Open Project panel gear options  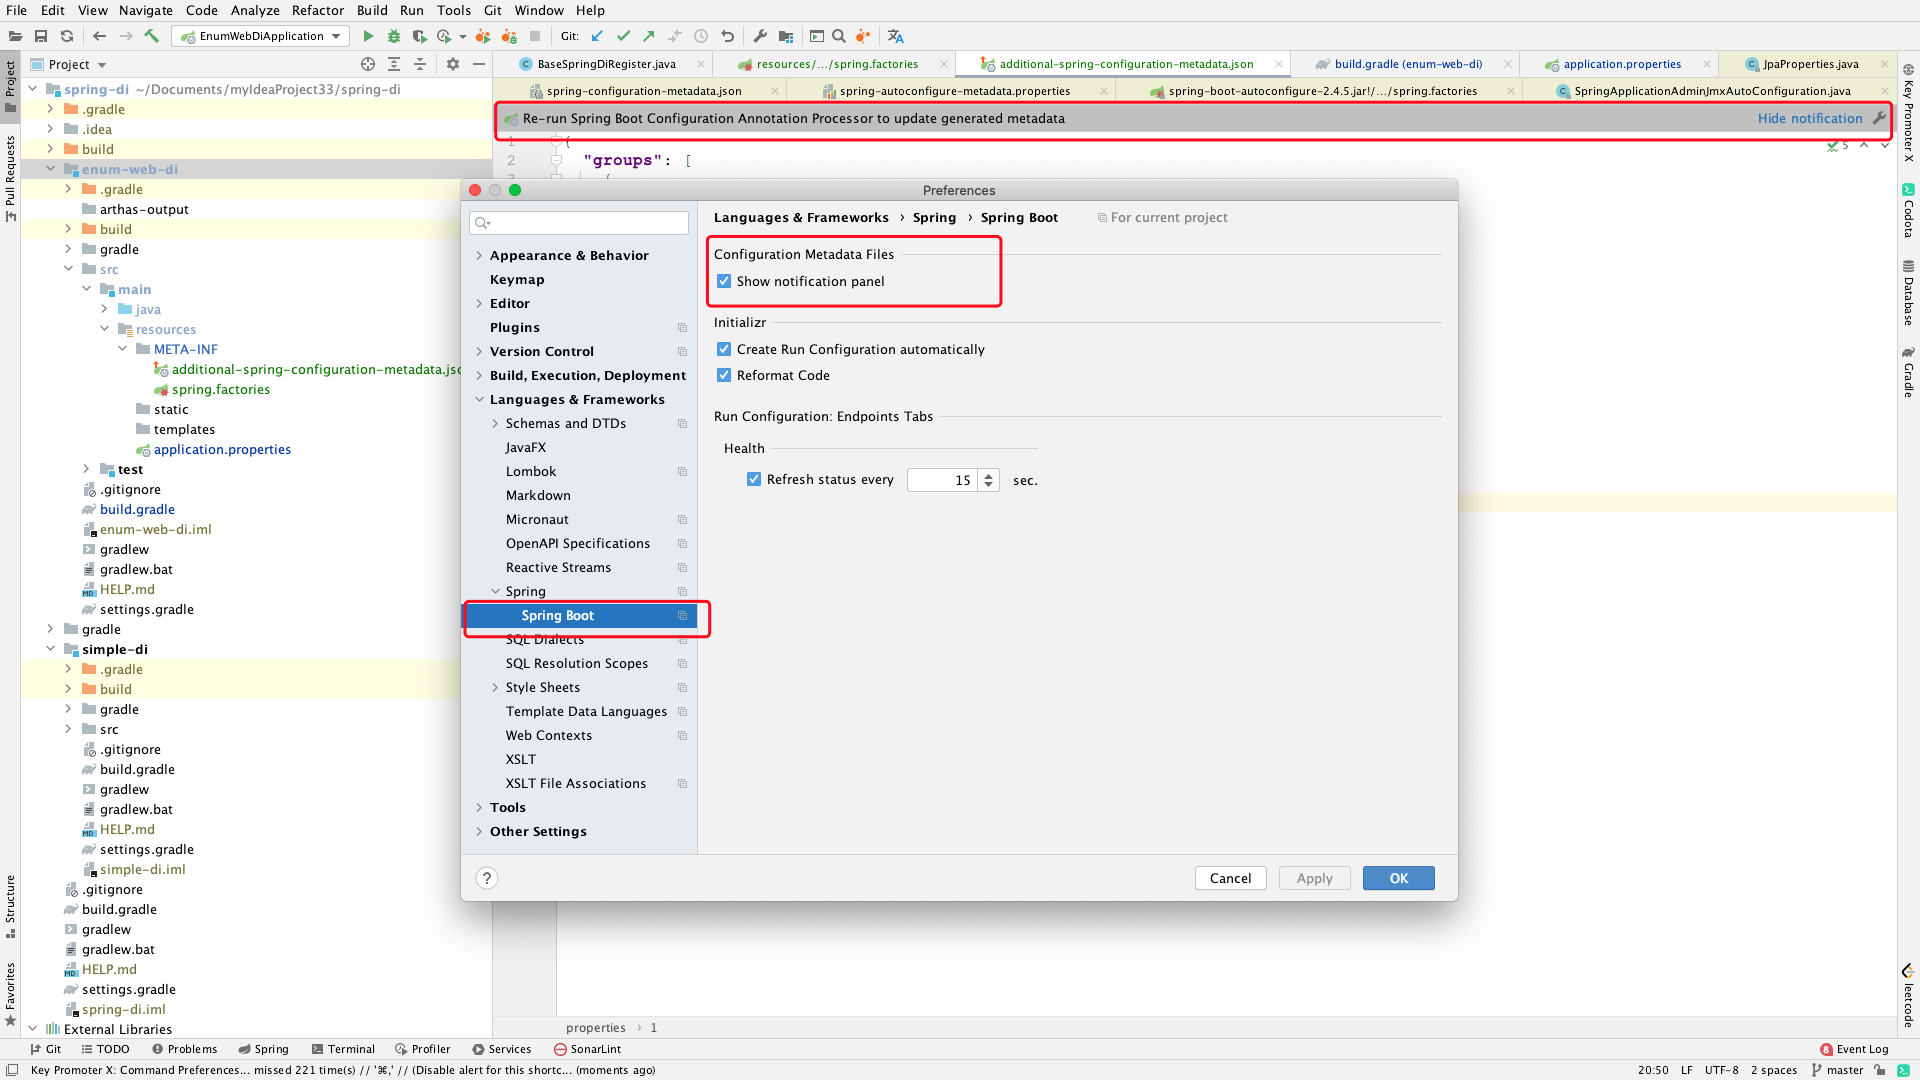[453, 64]
